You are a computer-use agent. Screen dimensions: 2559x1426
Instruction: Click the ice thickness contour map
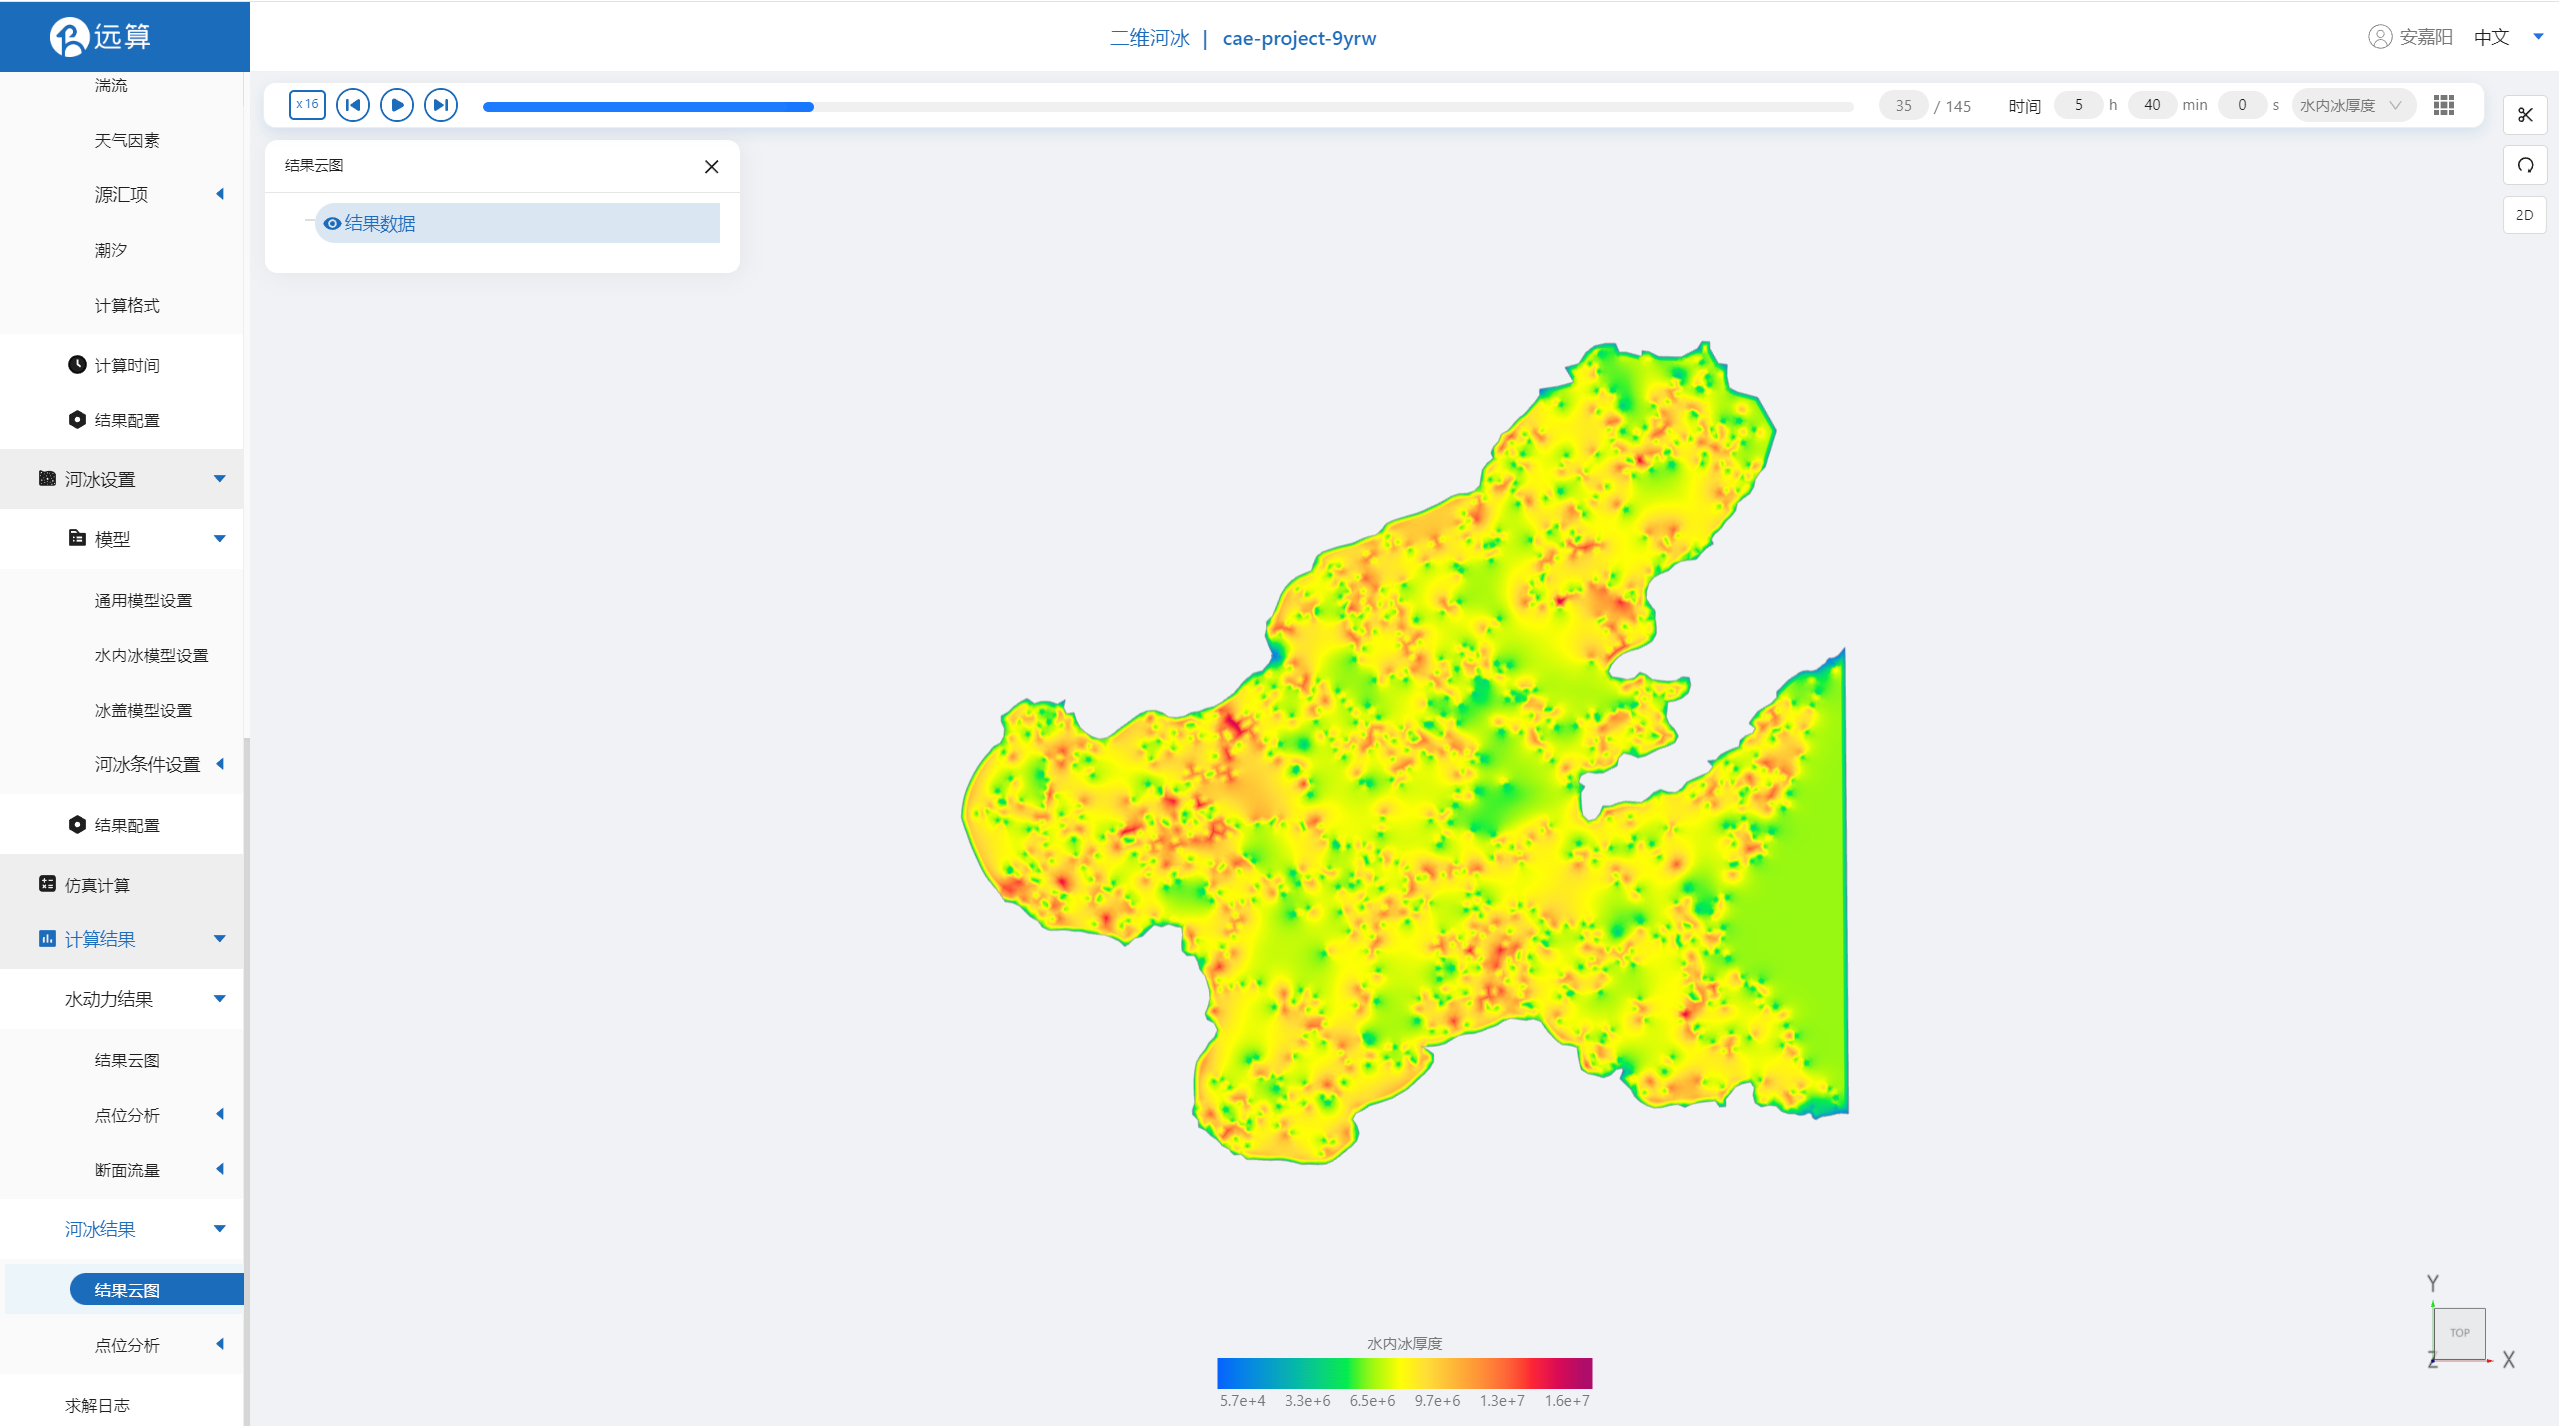(1404, 752)
